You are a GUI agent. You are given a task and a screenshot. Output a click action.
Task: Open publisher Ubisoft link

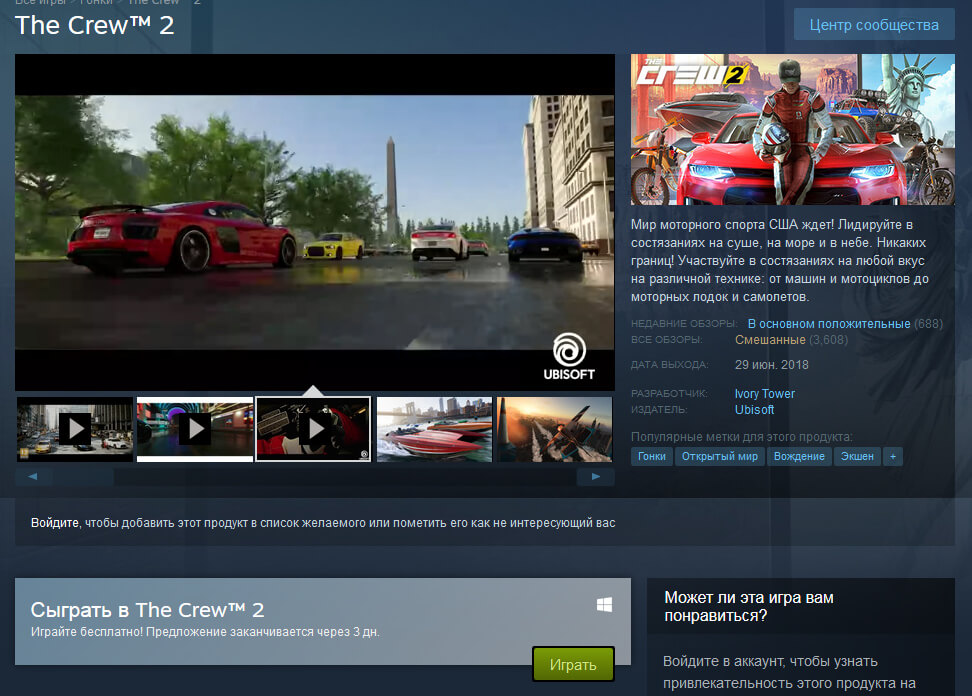754,410
